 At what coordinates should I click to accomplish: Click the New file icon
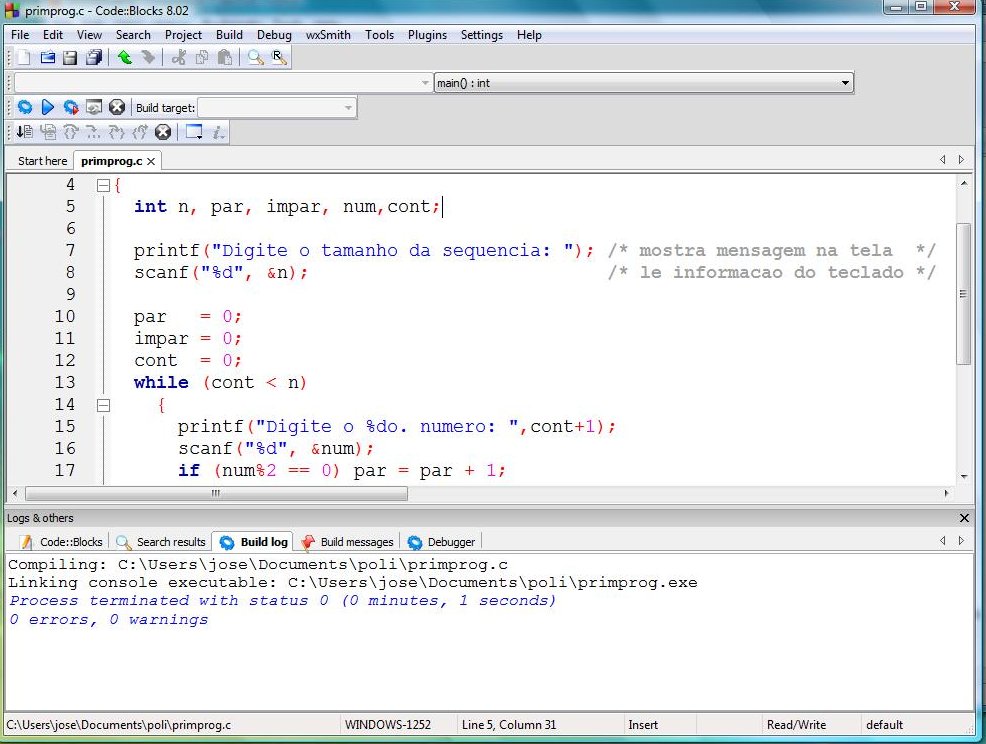24,58
